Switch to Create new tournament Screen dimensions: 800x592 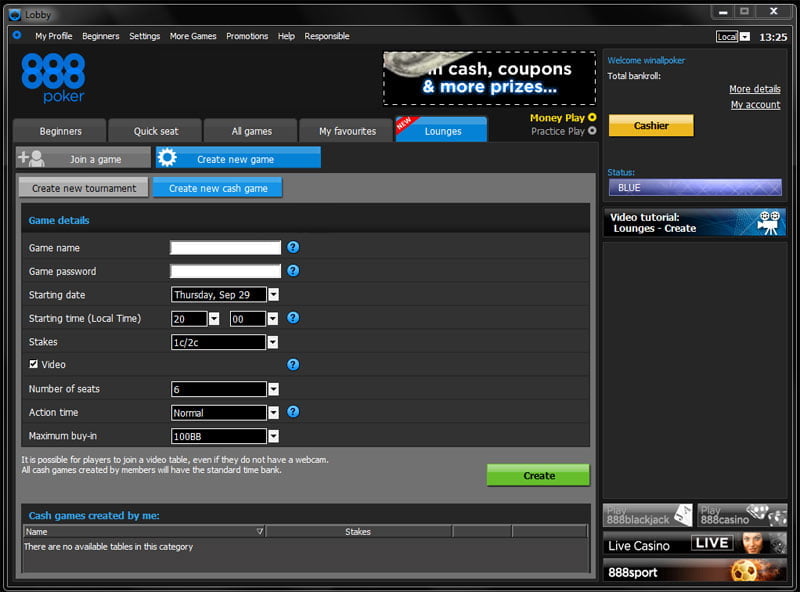click(x=84, y=188)
